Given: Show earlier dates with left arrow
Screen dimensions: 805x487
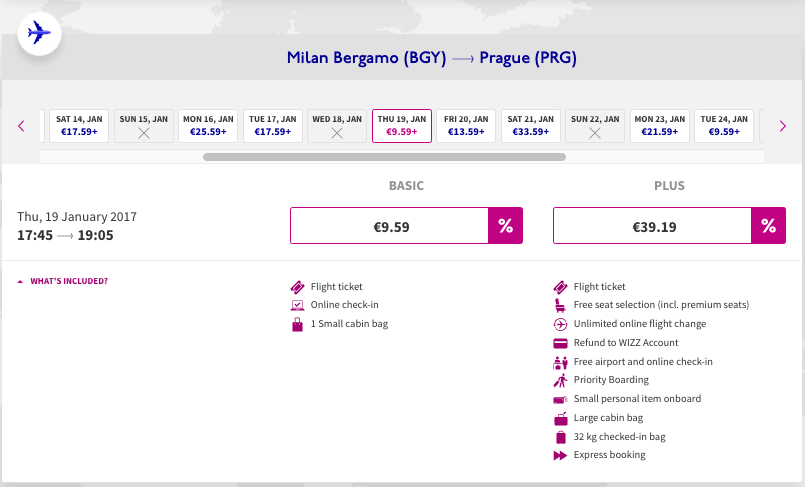Looking at the screenshot, I should pyautogui.click(x=21, y=126).
